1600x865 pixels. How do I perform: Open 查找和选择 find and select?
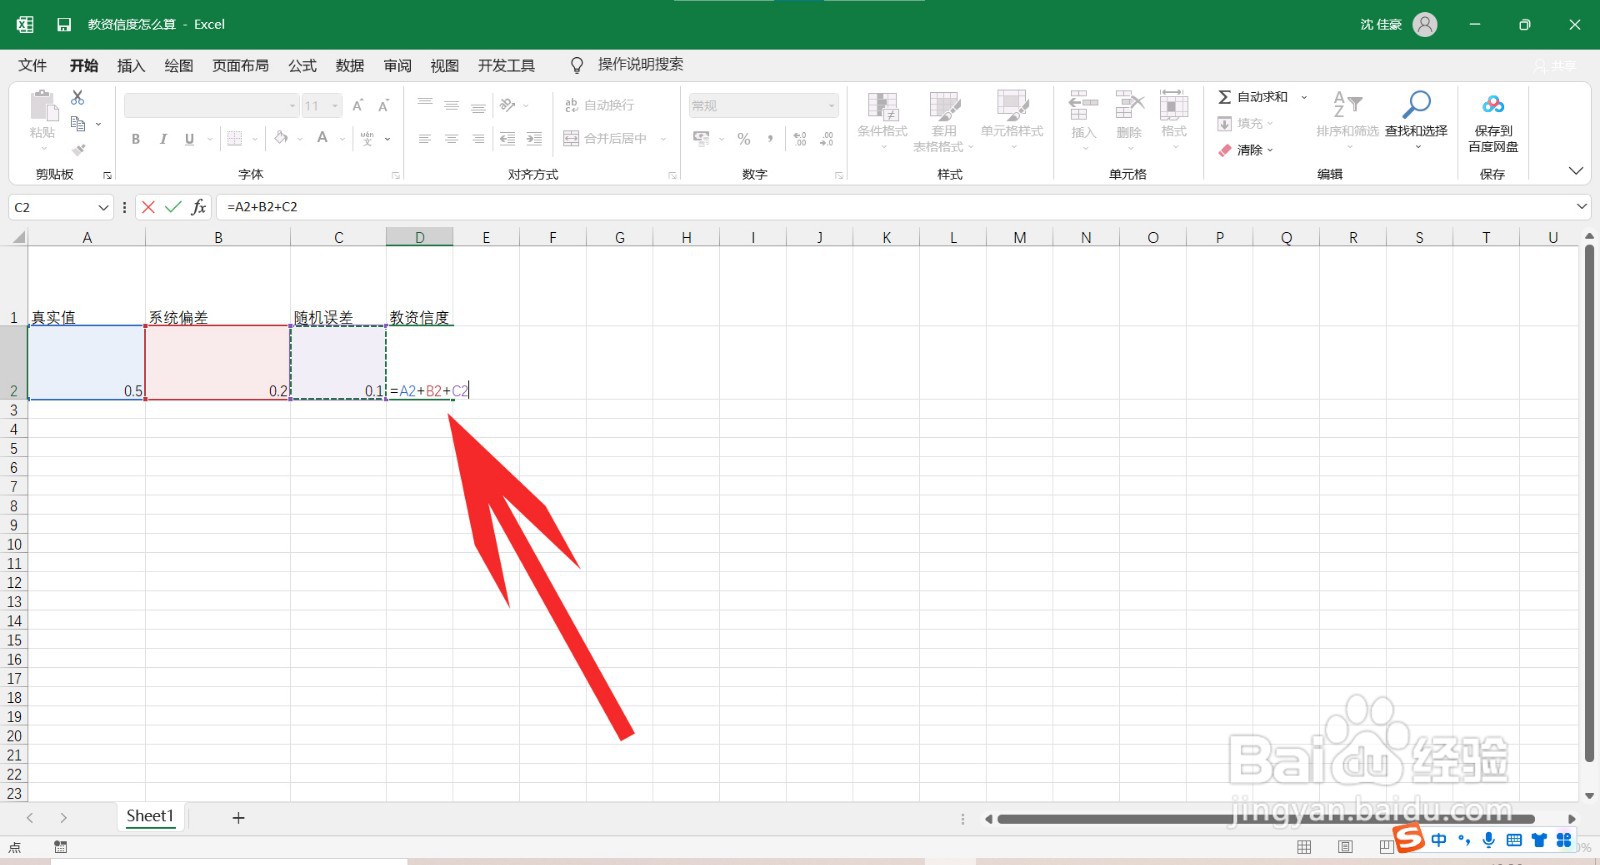click(1416, 120)
